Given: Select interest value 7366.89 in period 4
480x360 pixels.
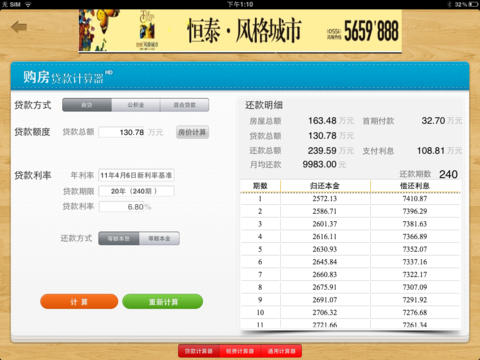Looking at the screenshot, I should tap(415, 237).
